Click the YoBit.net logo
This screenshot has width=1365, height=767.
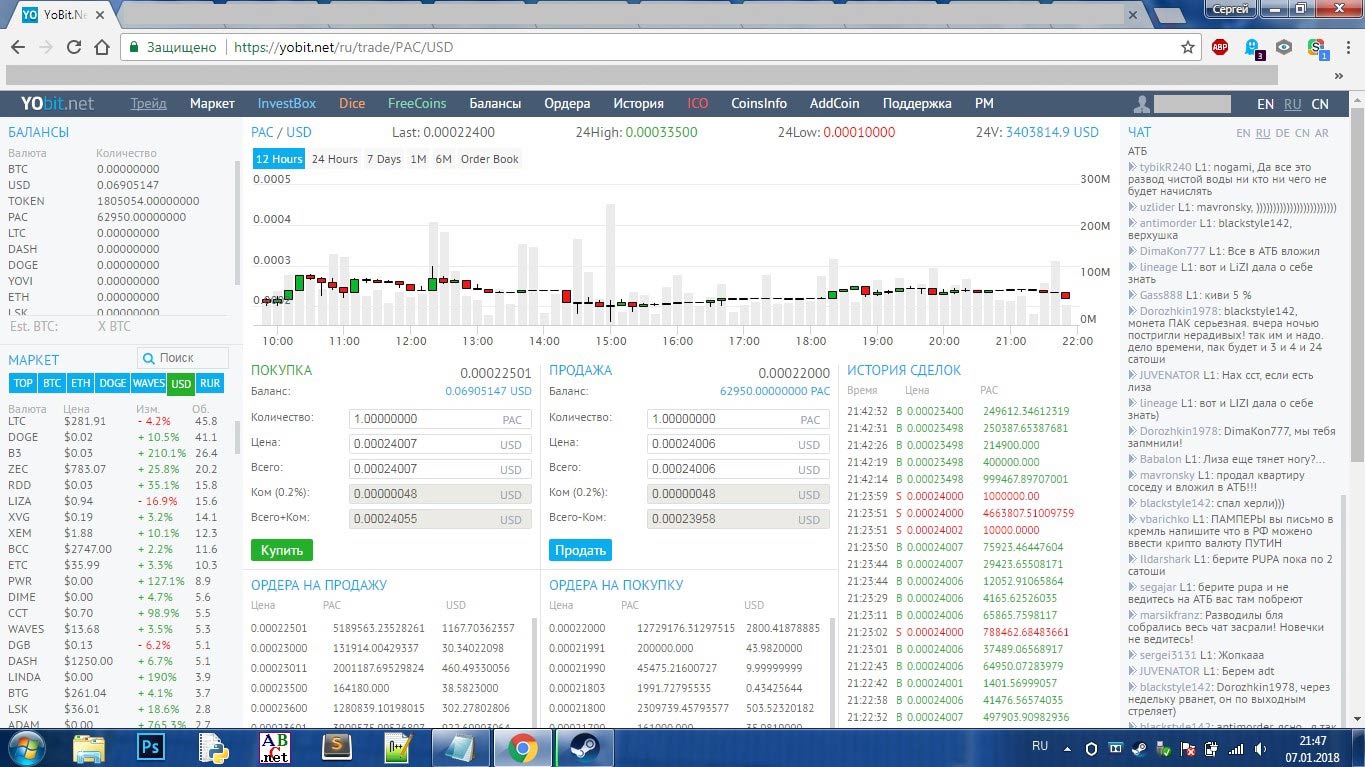(58, 104)
